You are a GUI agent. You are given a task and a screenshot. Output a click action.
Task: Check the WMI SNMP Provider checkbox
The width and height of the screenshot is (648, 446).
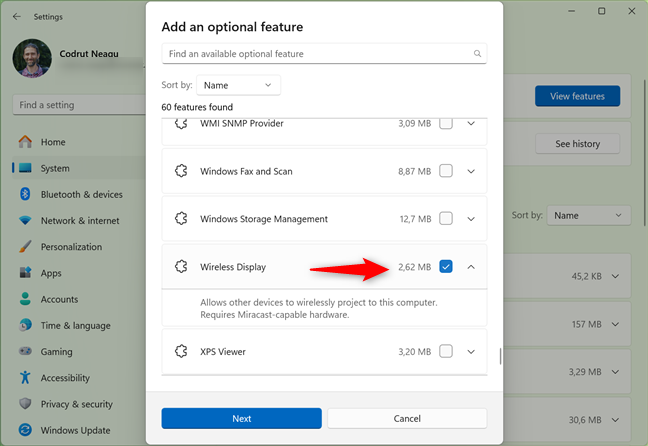tap(446, 123)
